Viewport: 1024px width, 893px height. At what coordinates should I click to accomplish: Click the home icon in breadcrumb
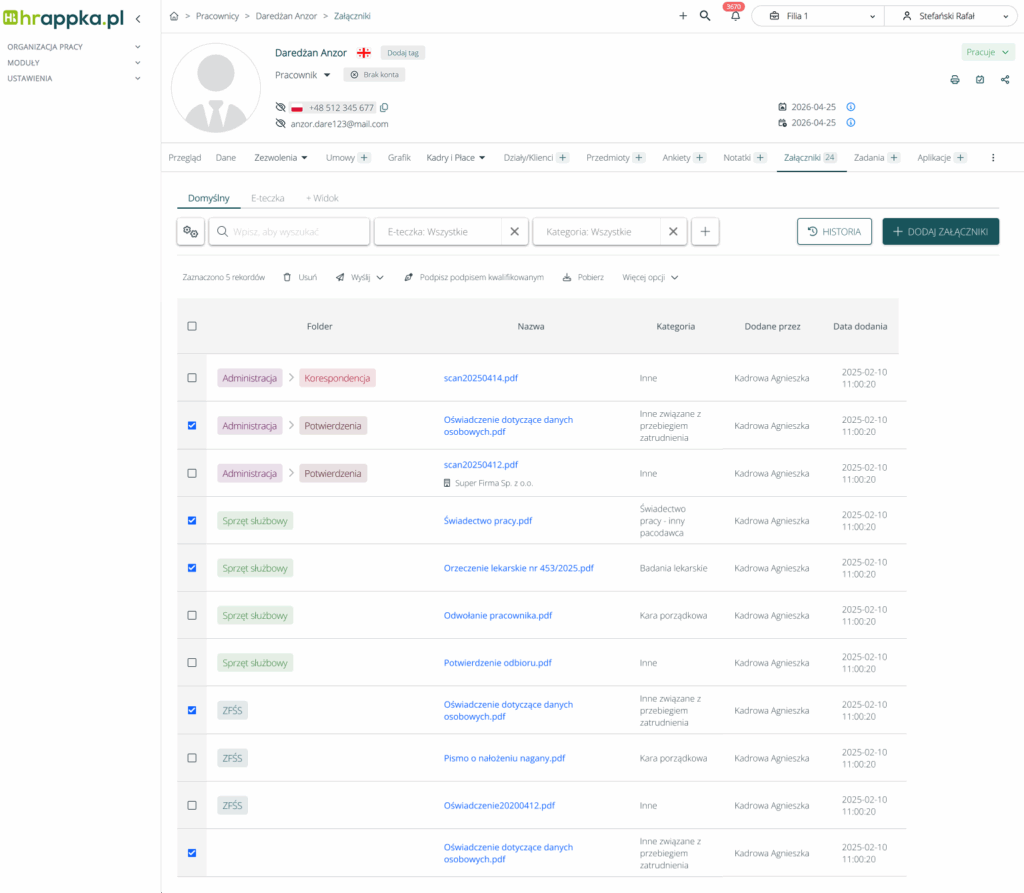point(175,16)
